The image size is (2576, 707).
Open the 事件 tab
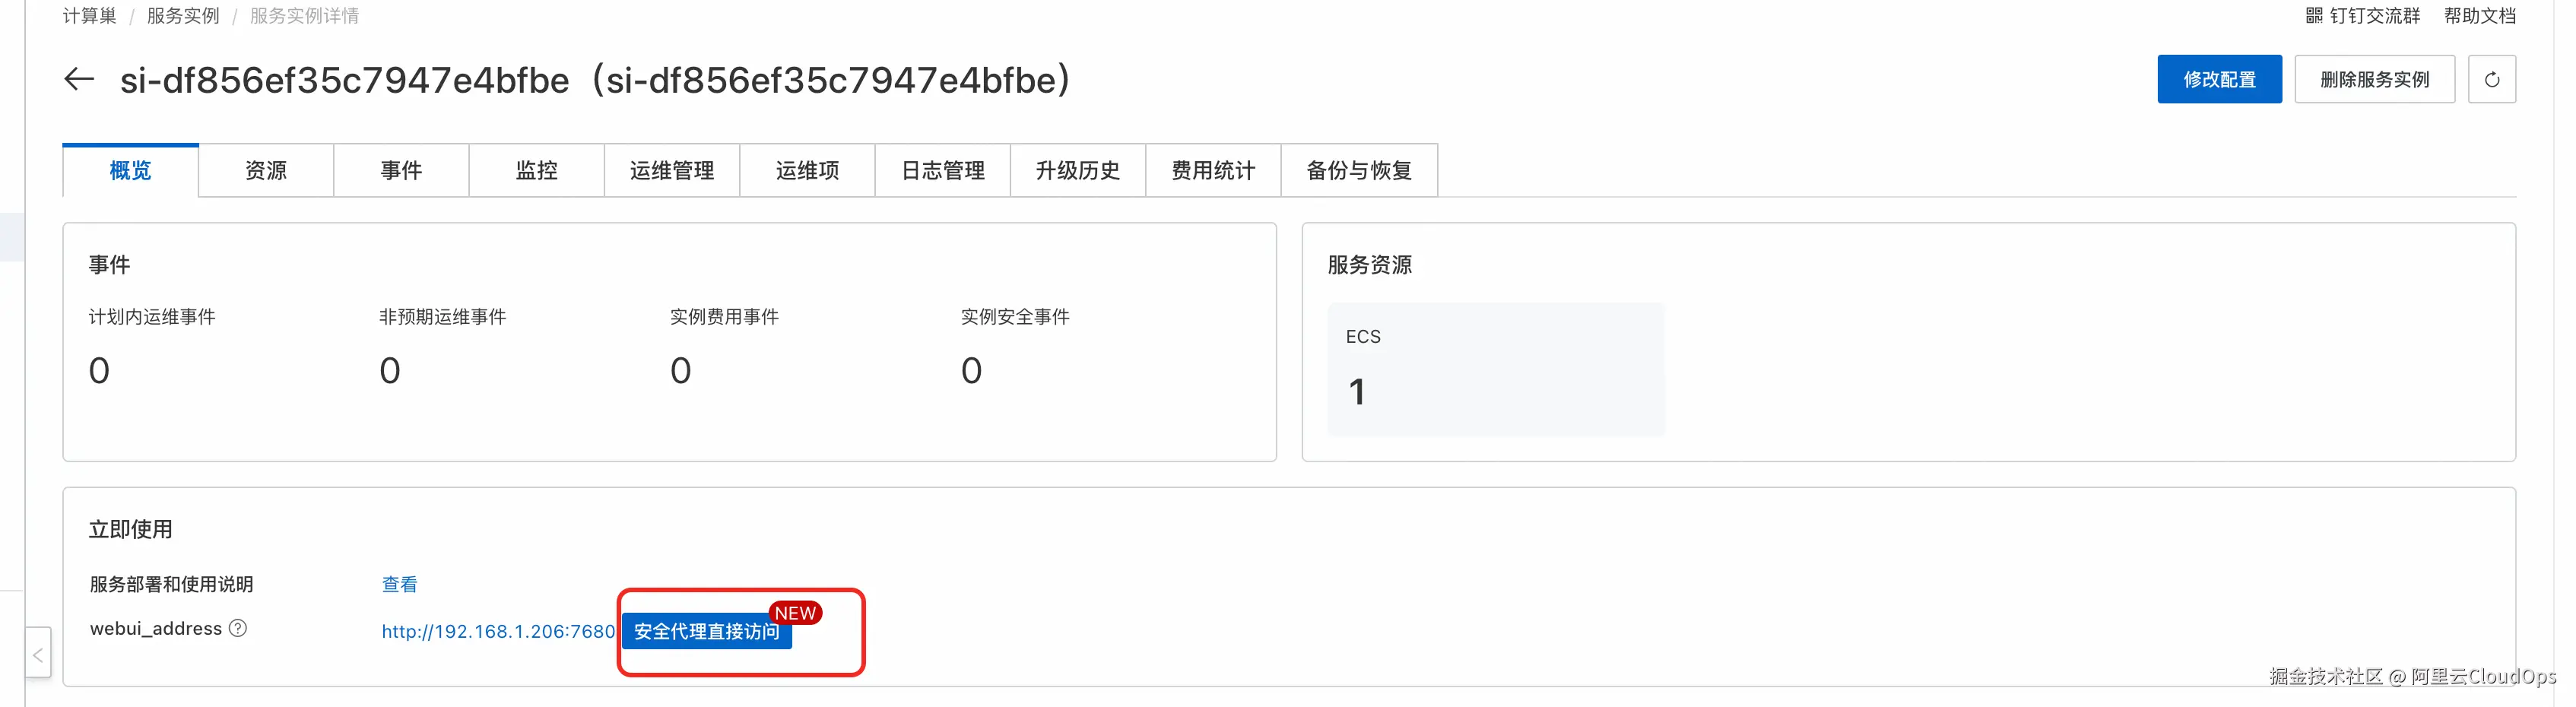click(x=401, y=171)
